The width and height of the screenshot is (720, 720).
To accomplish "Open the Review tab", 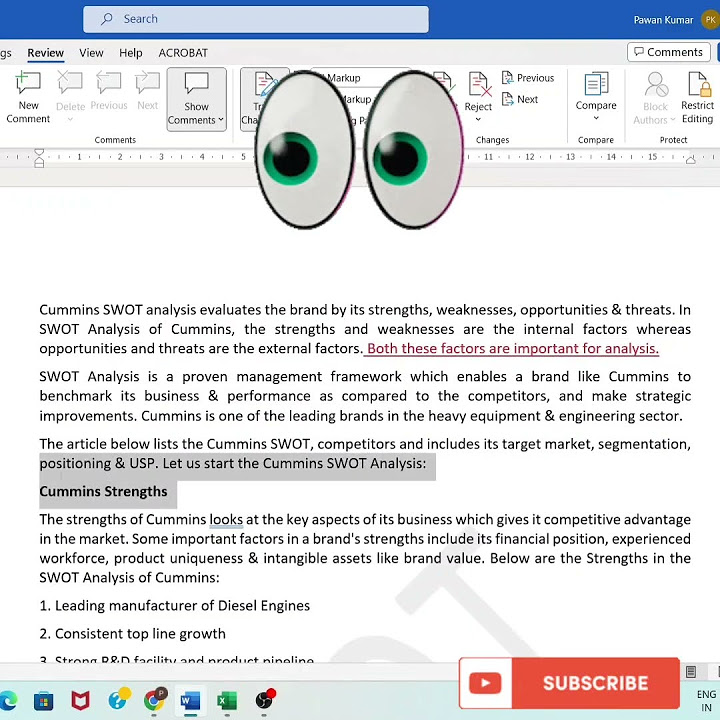I will coord(45,53).
